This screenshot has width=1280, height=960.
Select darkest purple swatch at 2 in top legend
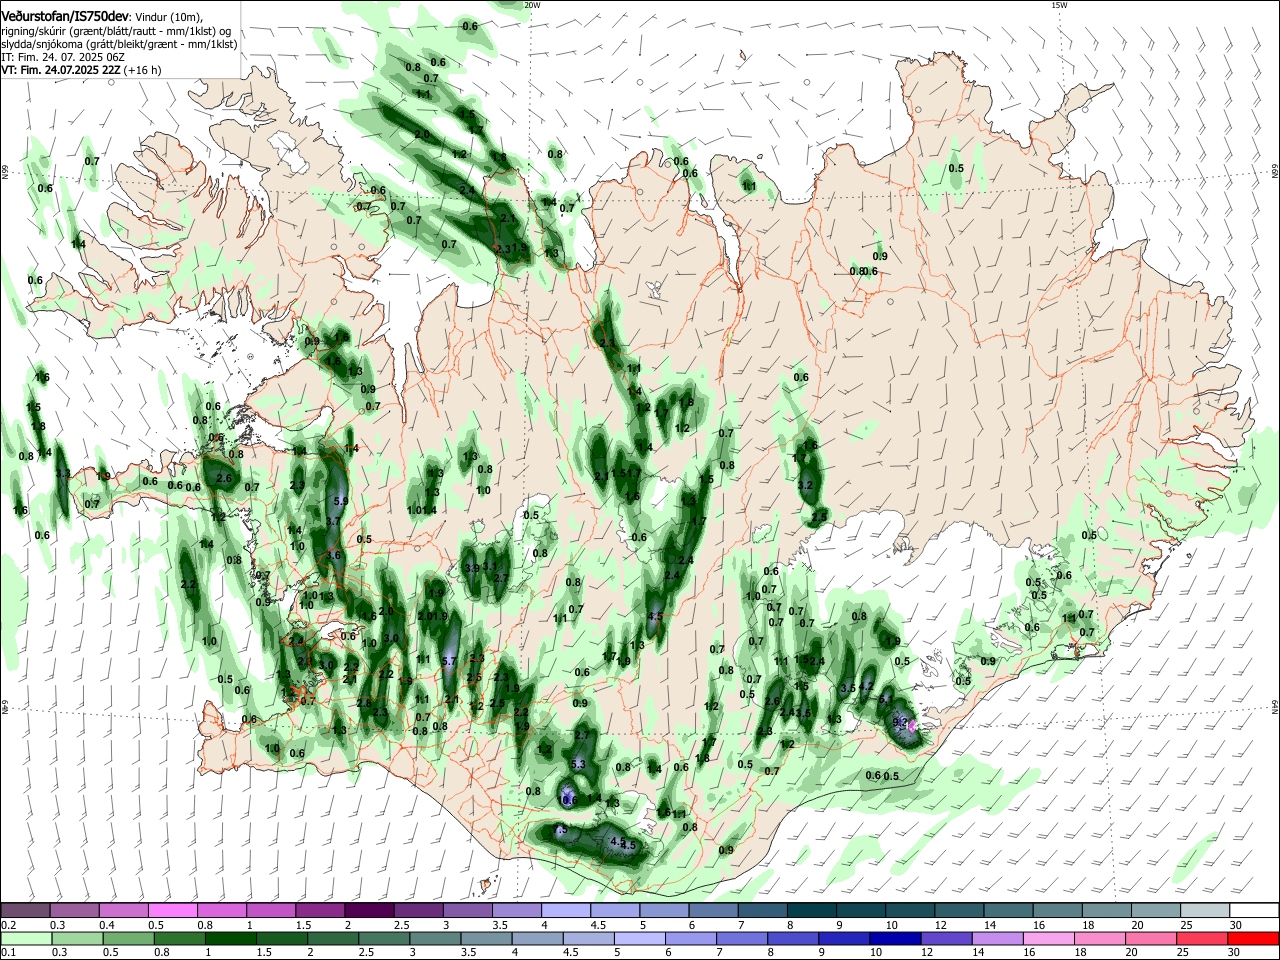point(369,910)
